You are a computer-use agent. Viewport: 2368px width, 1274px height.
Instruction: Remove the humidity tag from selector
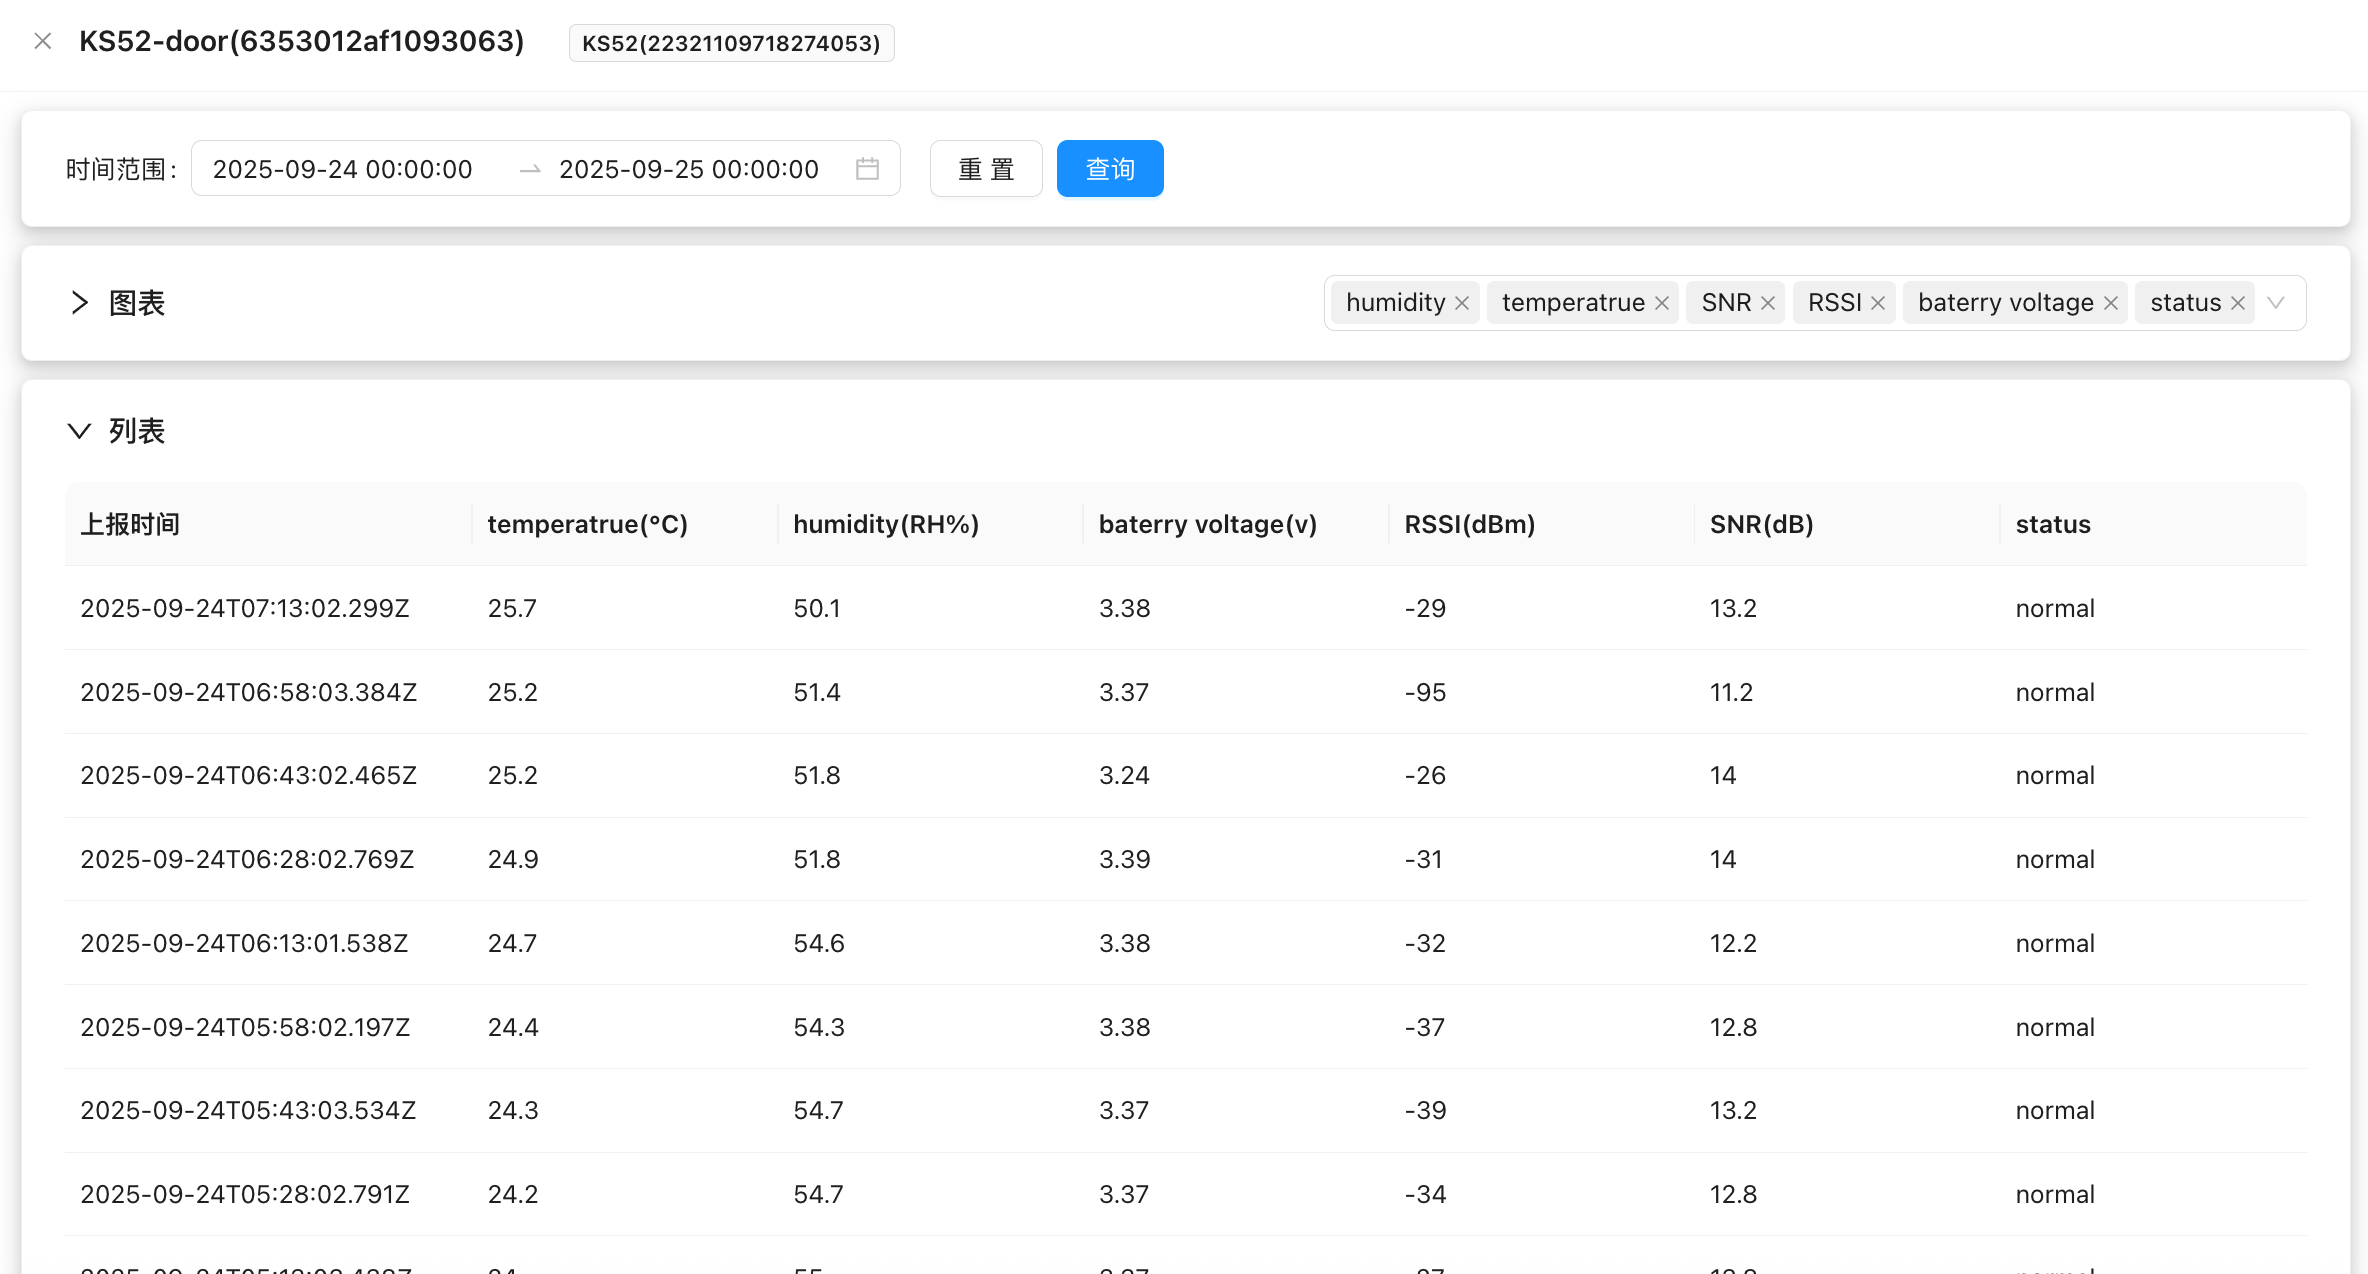(1462, 303)
